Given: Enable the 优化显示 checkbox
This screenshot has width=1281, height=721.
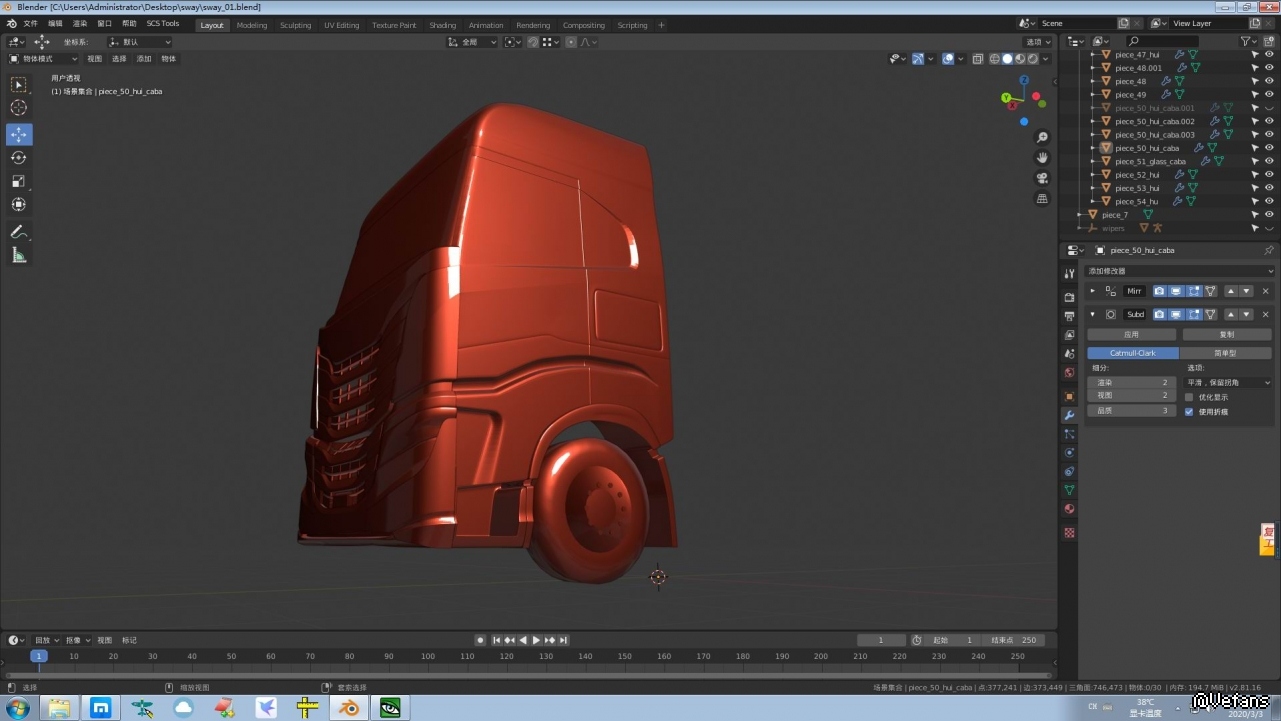Looking at the screenshot, I should point(1189,397).
